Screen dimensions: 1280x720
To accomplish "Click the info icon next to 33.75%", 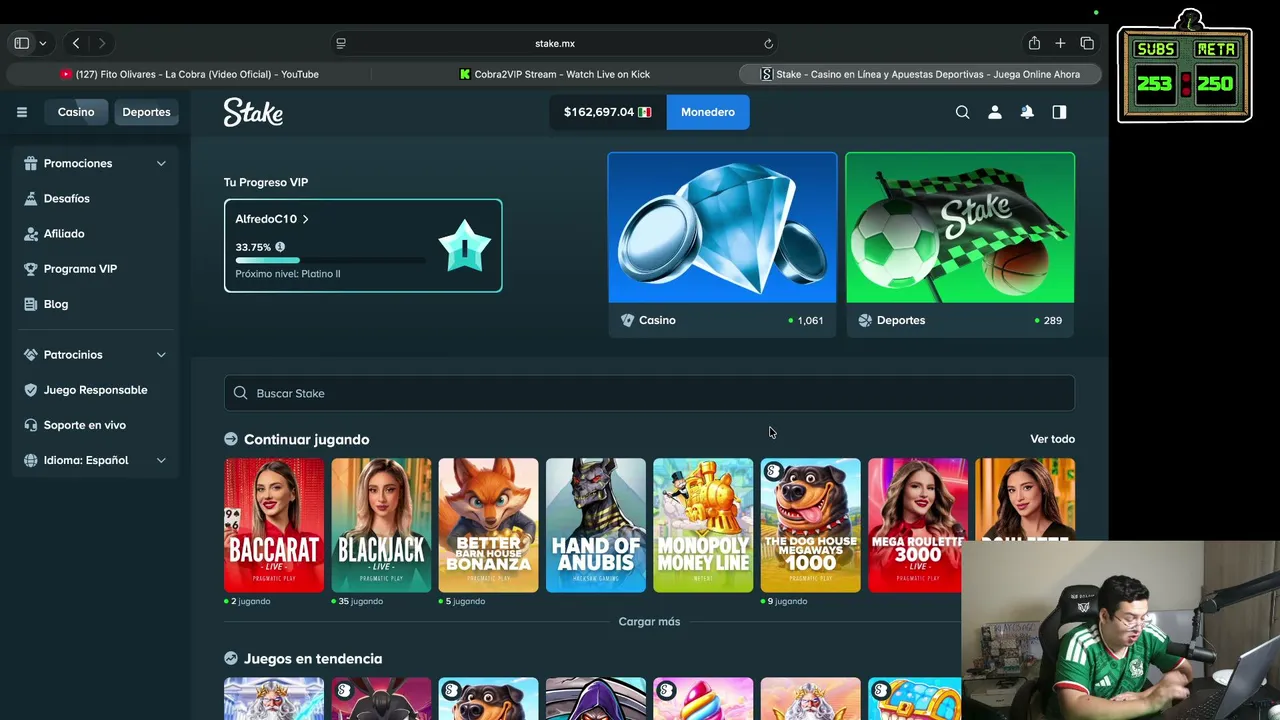I will tap(280, 247).
